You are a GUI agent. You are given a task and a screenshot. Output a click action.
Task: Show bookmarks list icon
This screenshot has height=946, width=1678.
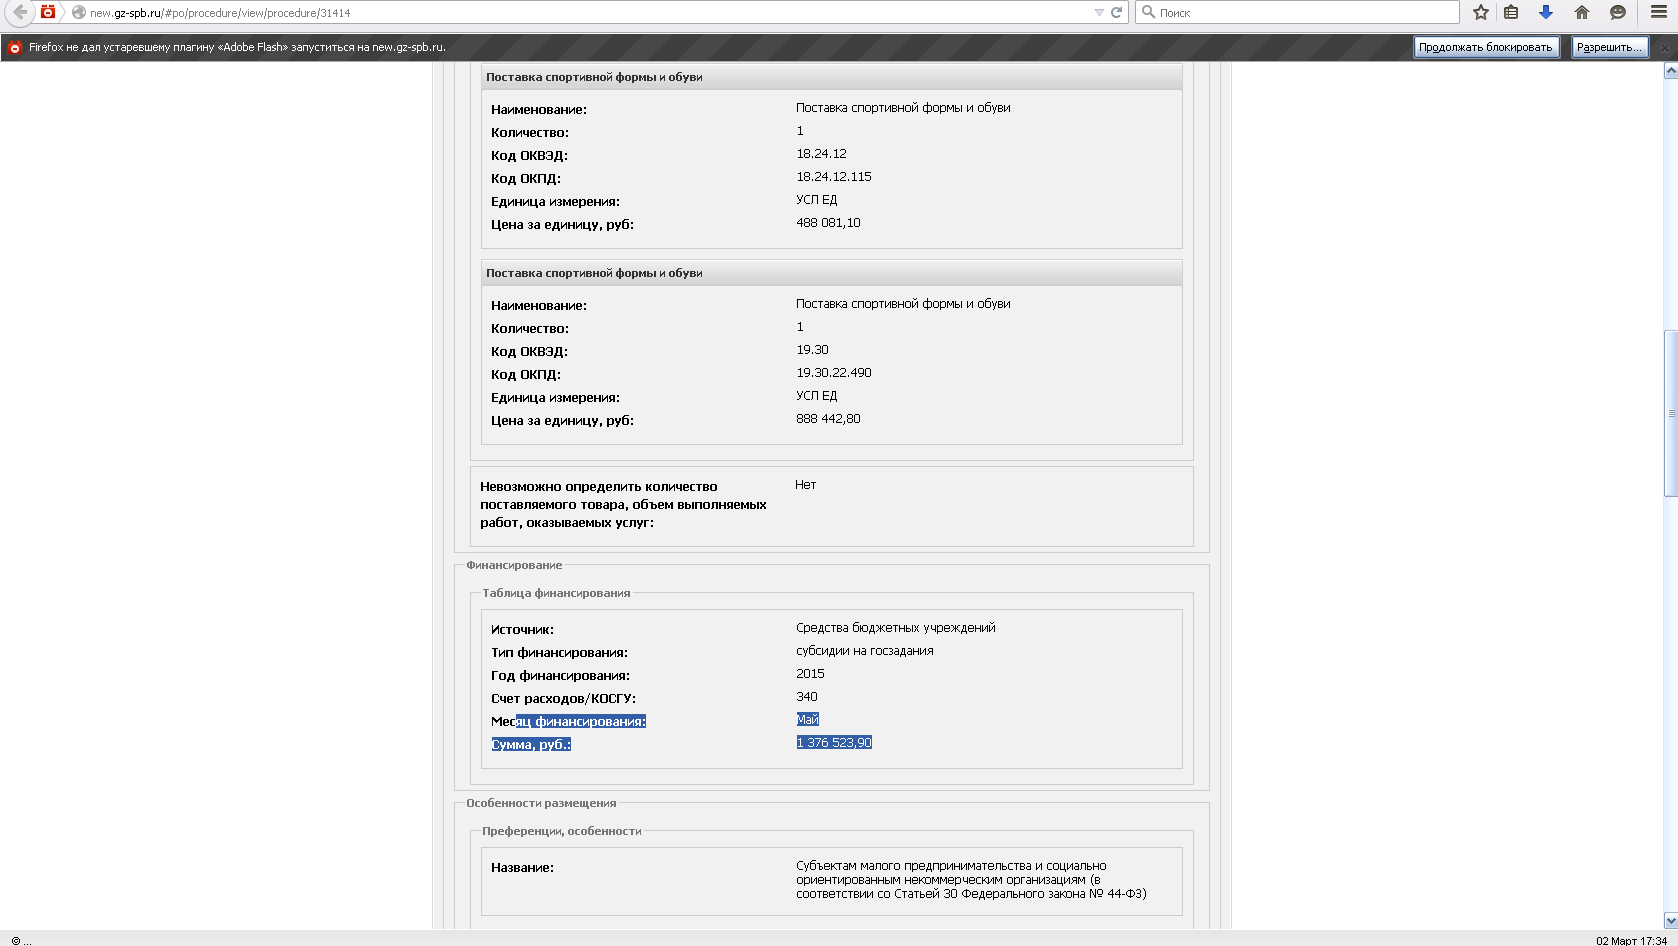pyautogui.click(x=1511, y=12)
